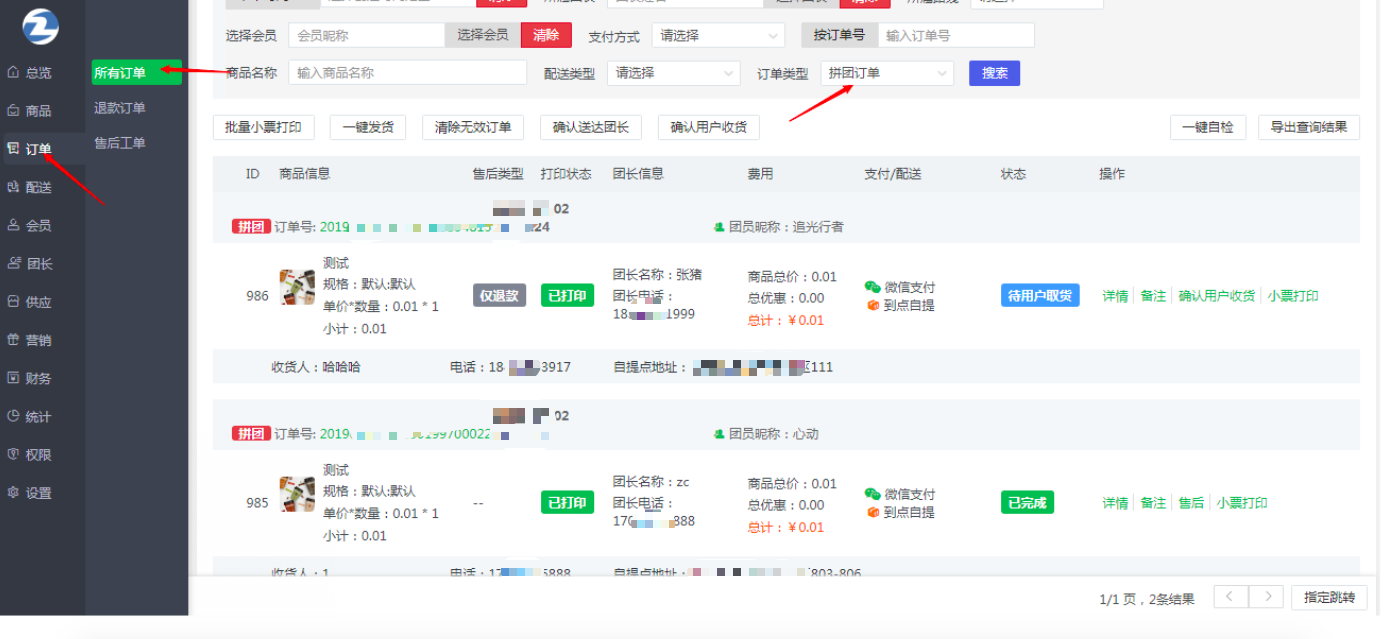Click the 微信支付 icon on order 985
1387x639 pixels.
pos(872,494)
